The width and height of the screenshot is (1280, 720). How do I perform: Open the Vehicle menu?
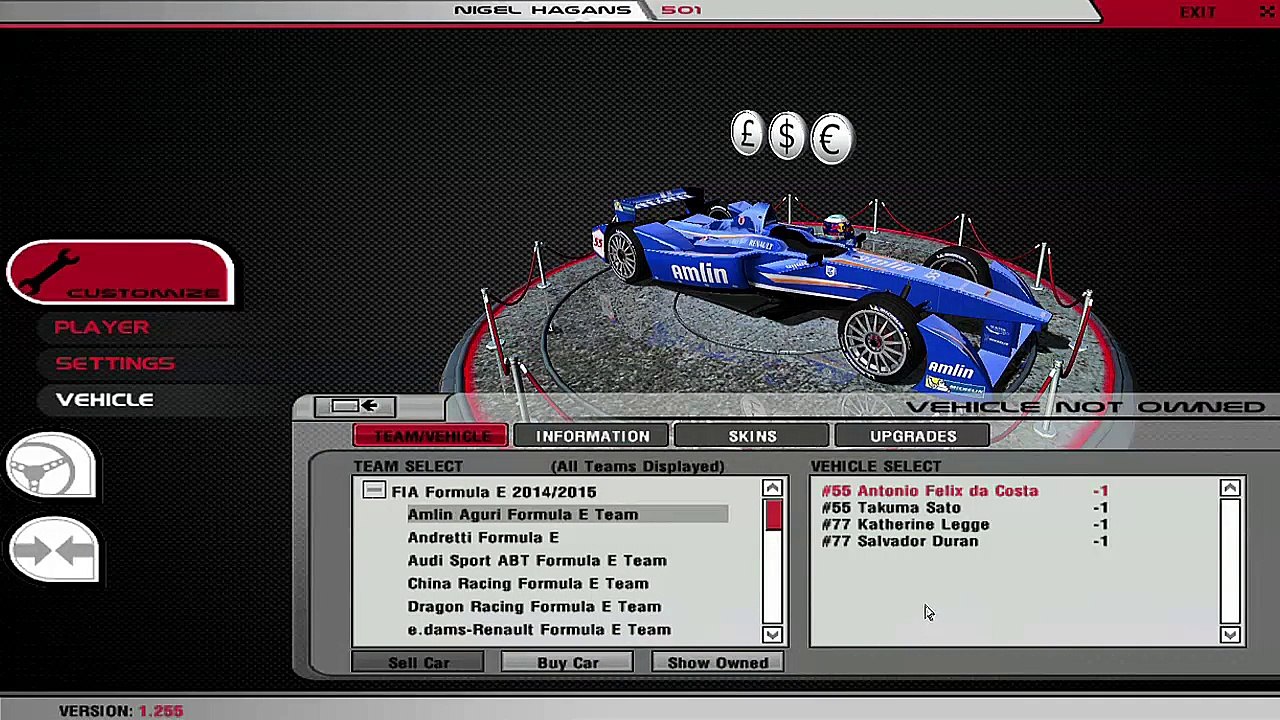click(105, 399)
